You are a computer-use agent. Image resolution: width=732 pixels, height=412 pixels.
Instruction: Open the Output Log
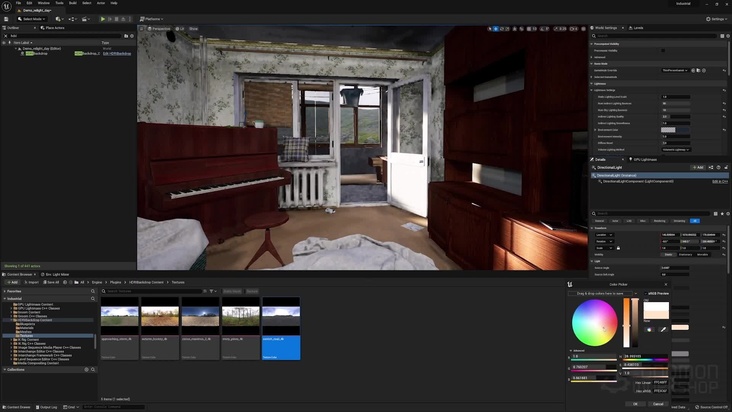coord(46,407)
